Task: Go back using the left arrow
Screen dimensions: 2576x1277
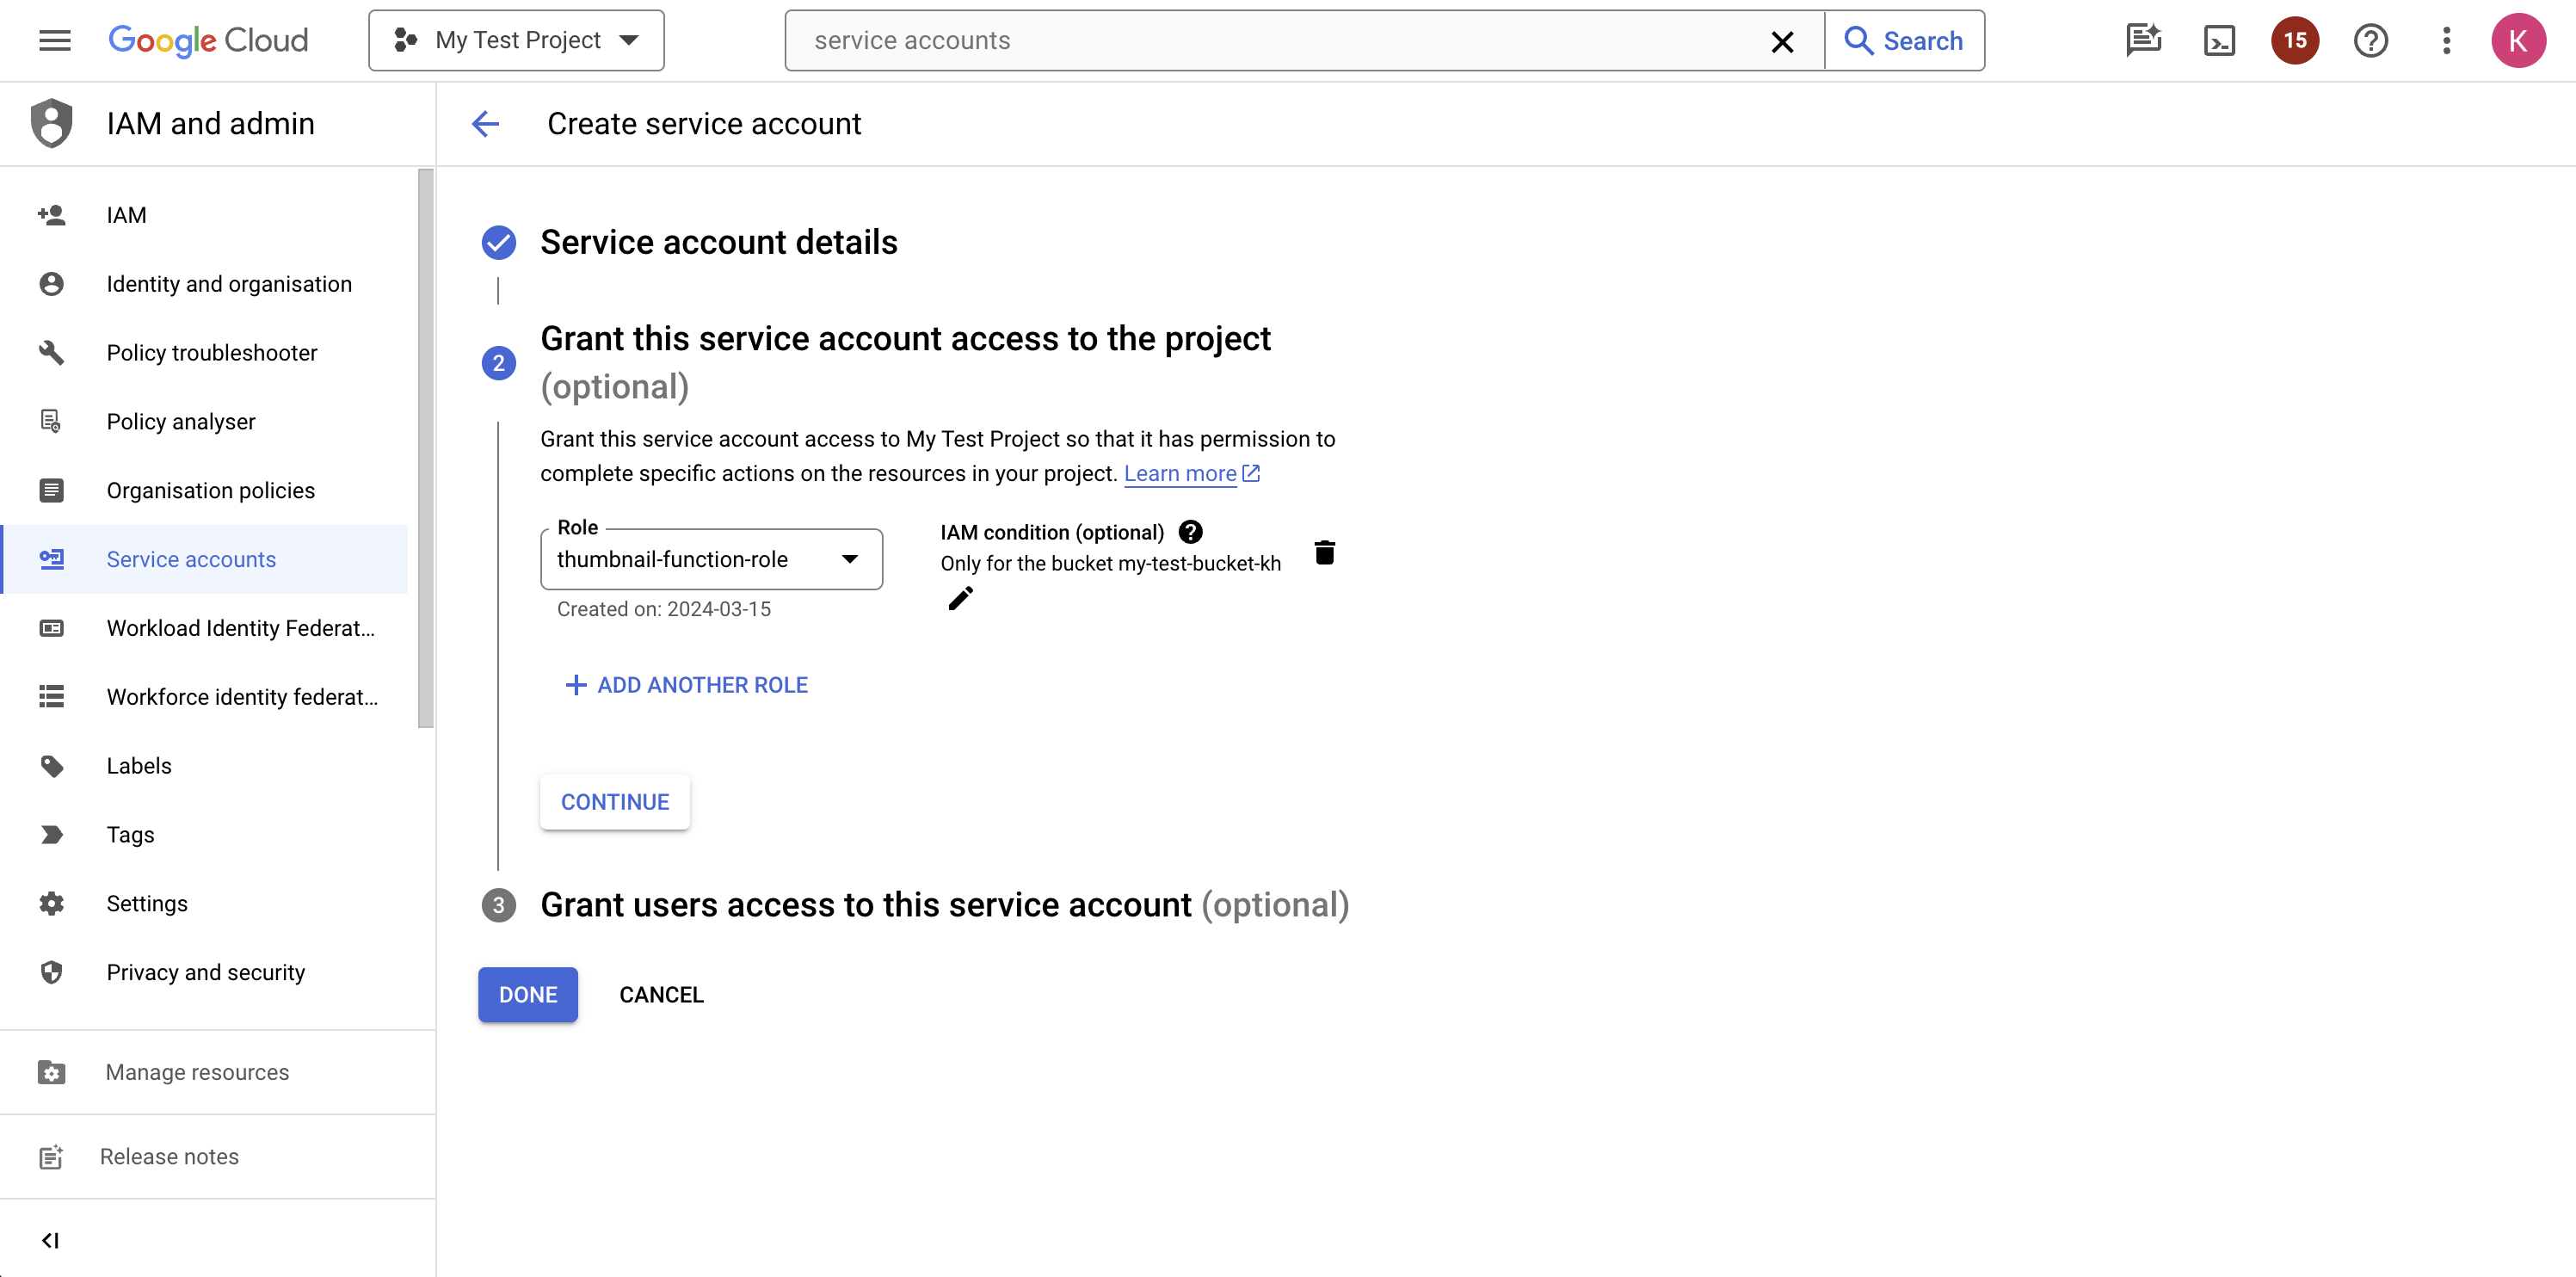Action: pos(486,124)
